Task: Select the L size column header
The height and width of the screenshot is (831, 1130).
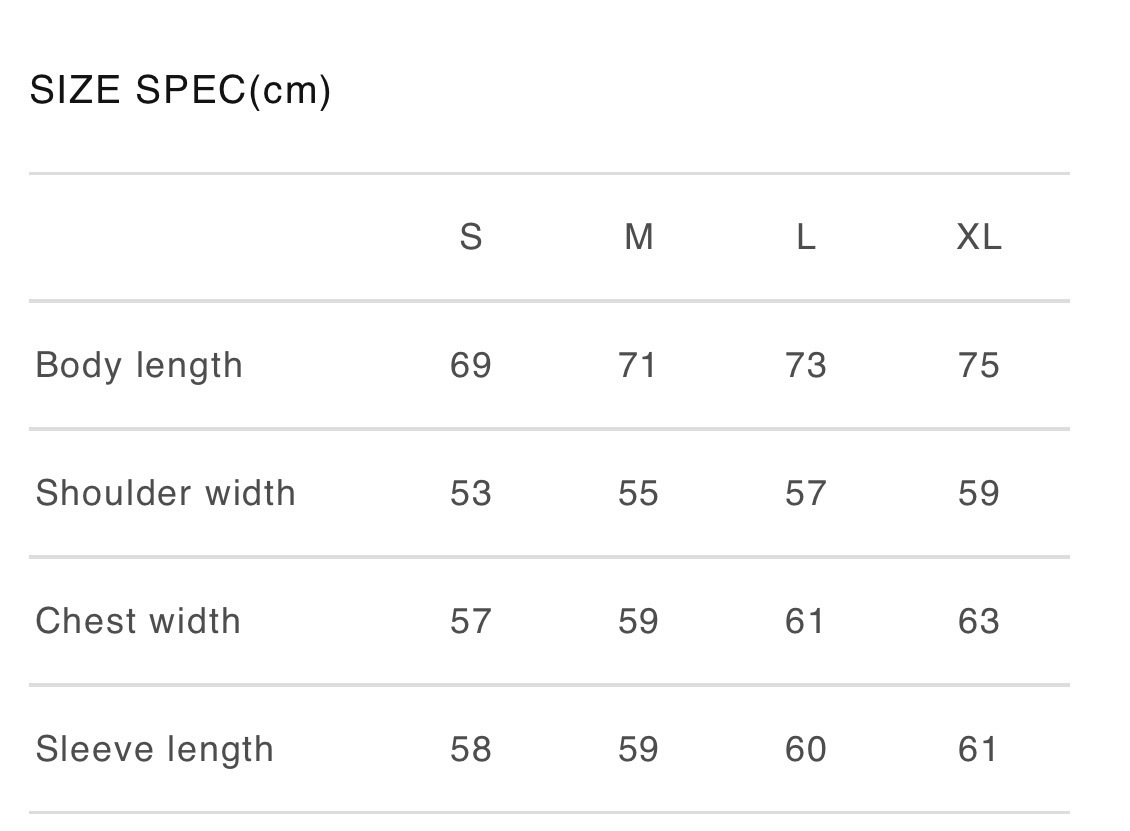Action: 806,237
